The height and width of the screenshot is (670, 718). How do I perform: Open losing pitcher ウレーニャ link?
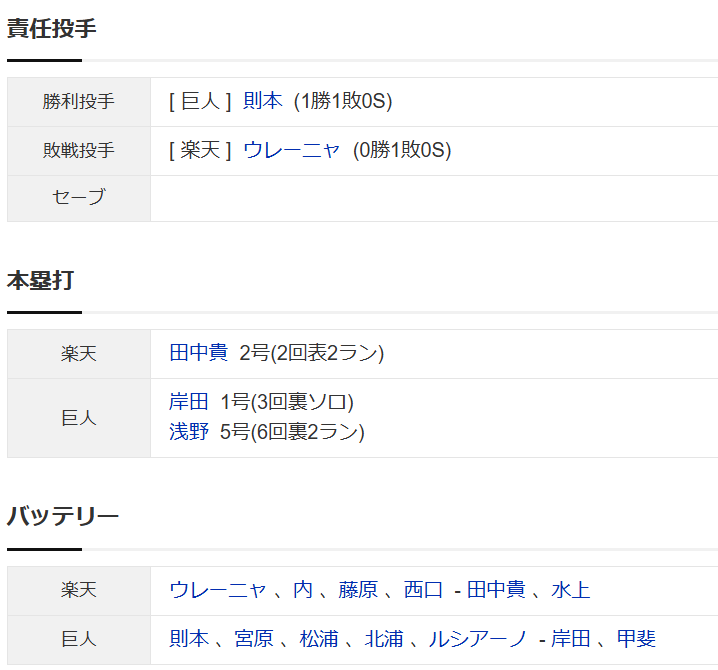(x=291, y=150)
